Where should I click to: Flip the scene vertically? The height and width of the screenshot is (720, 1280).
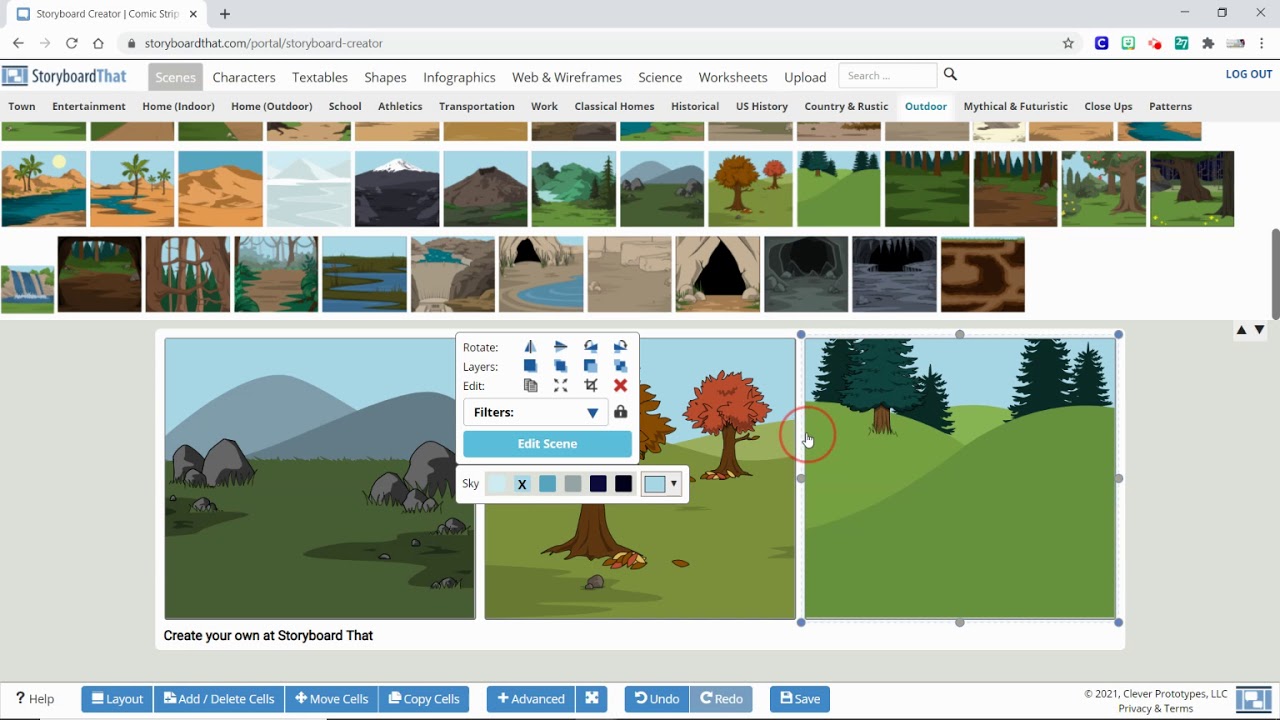point(560,347)
